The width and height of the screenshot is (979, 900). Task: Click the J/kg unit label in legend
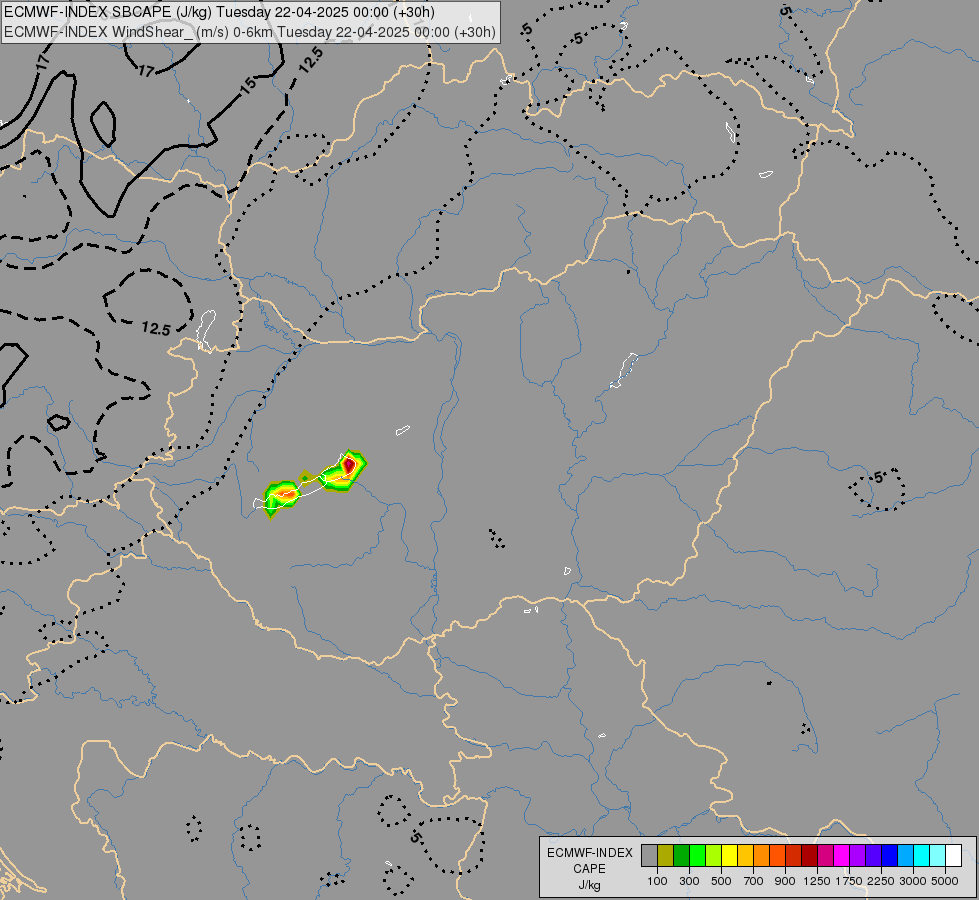tap(589, 886)
